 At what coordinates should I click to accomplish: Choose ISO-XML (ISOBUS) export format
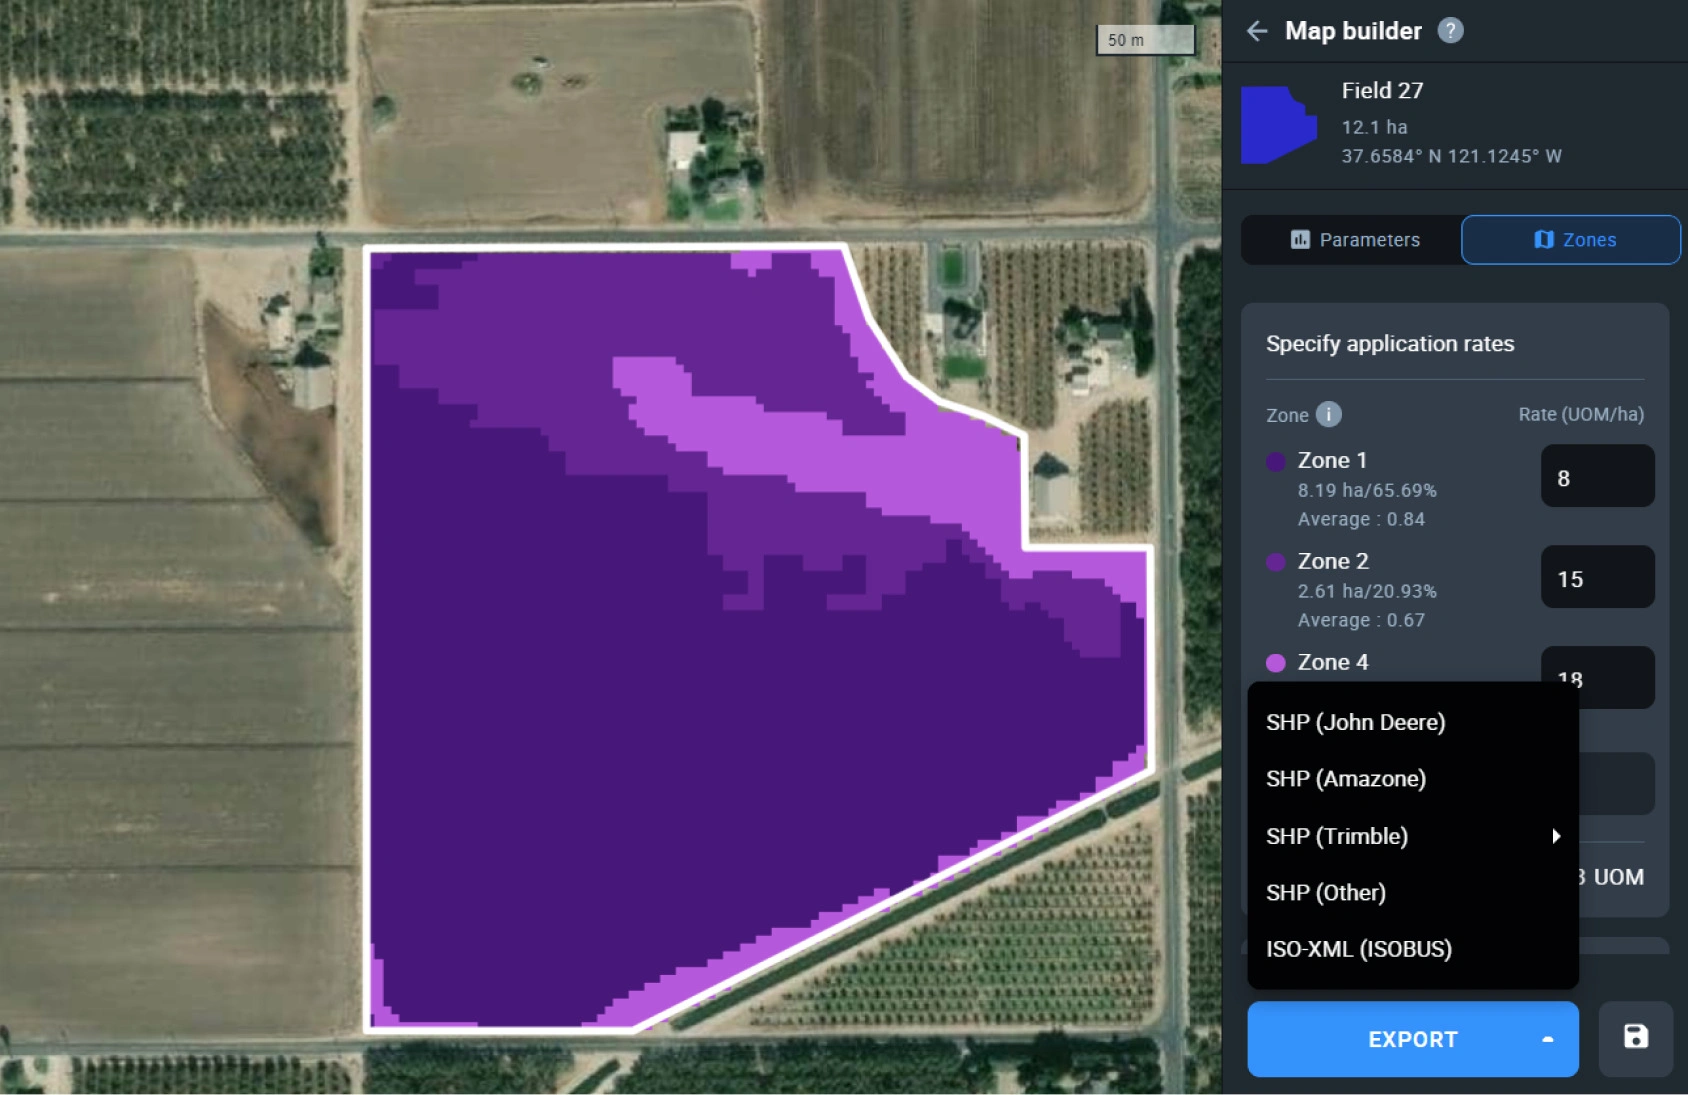point(1358,949)
